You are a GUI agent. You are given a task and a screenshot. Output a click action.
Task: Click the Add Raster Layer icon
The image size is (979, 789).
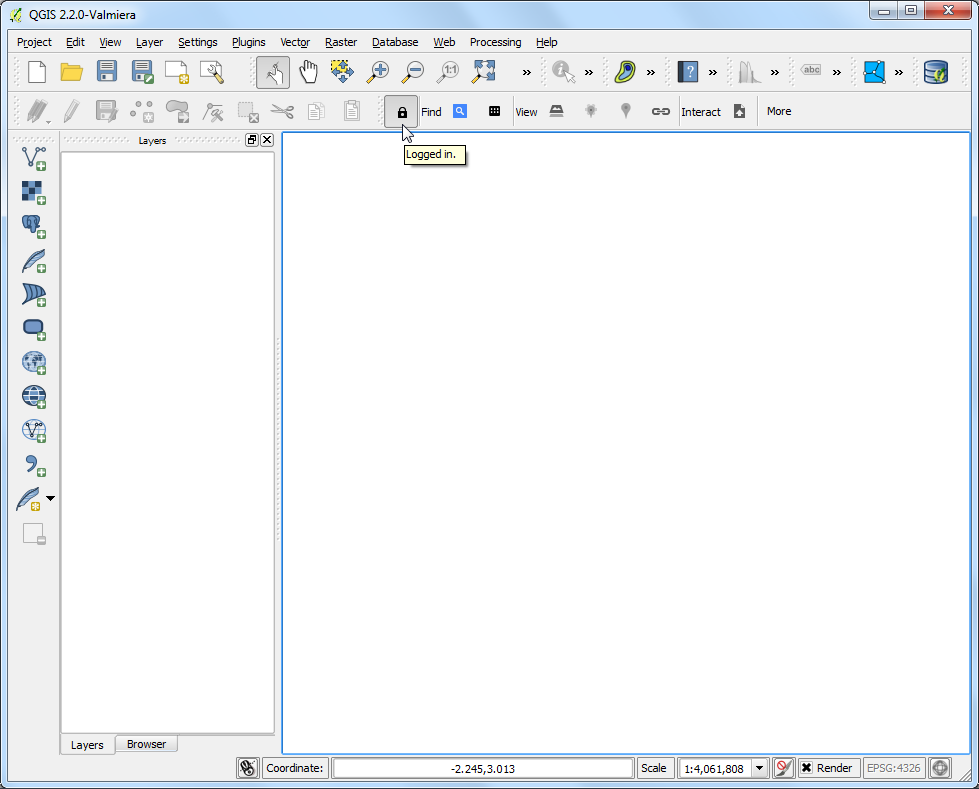point(34,191)
